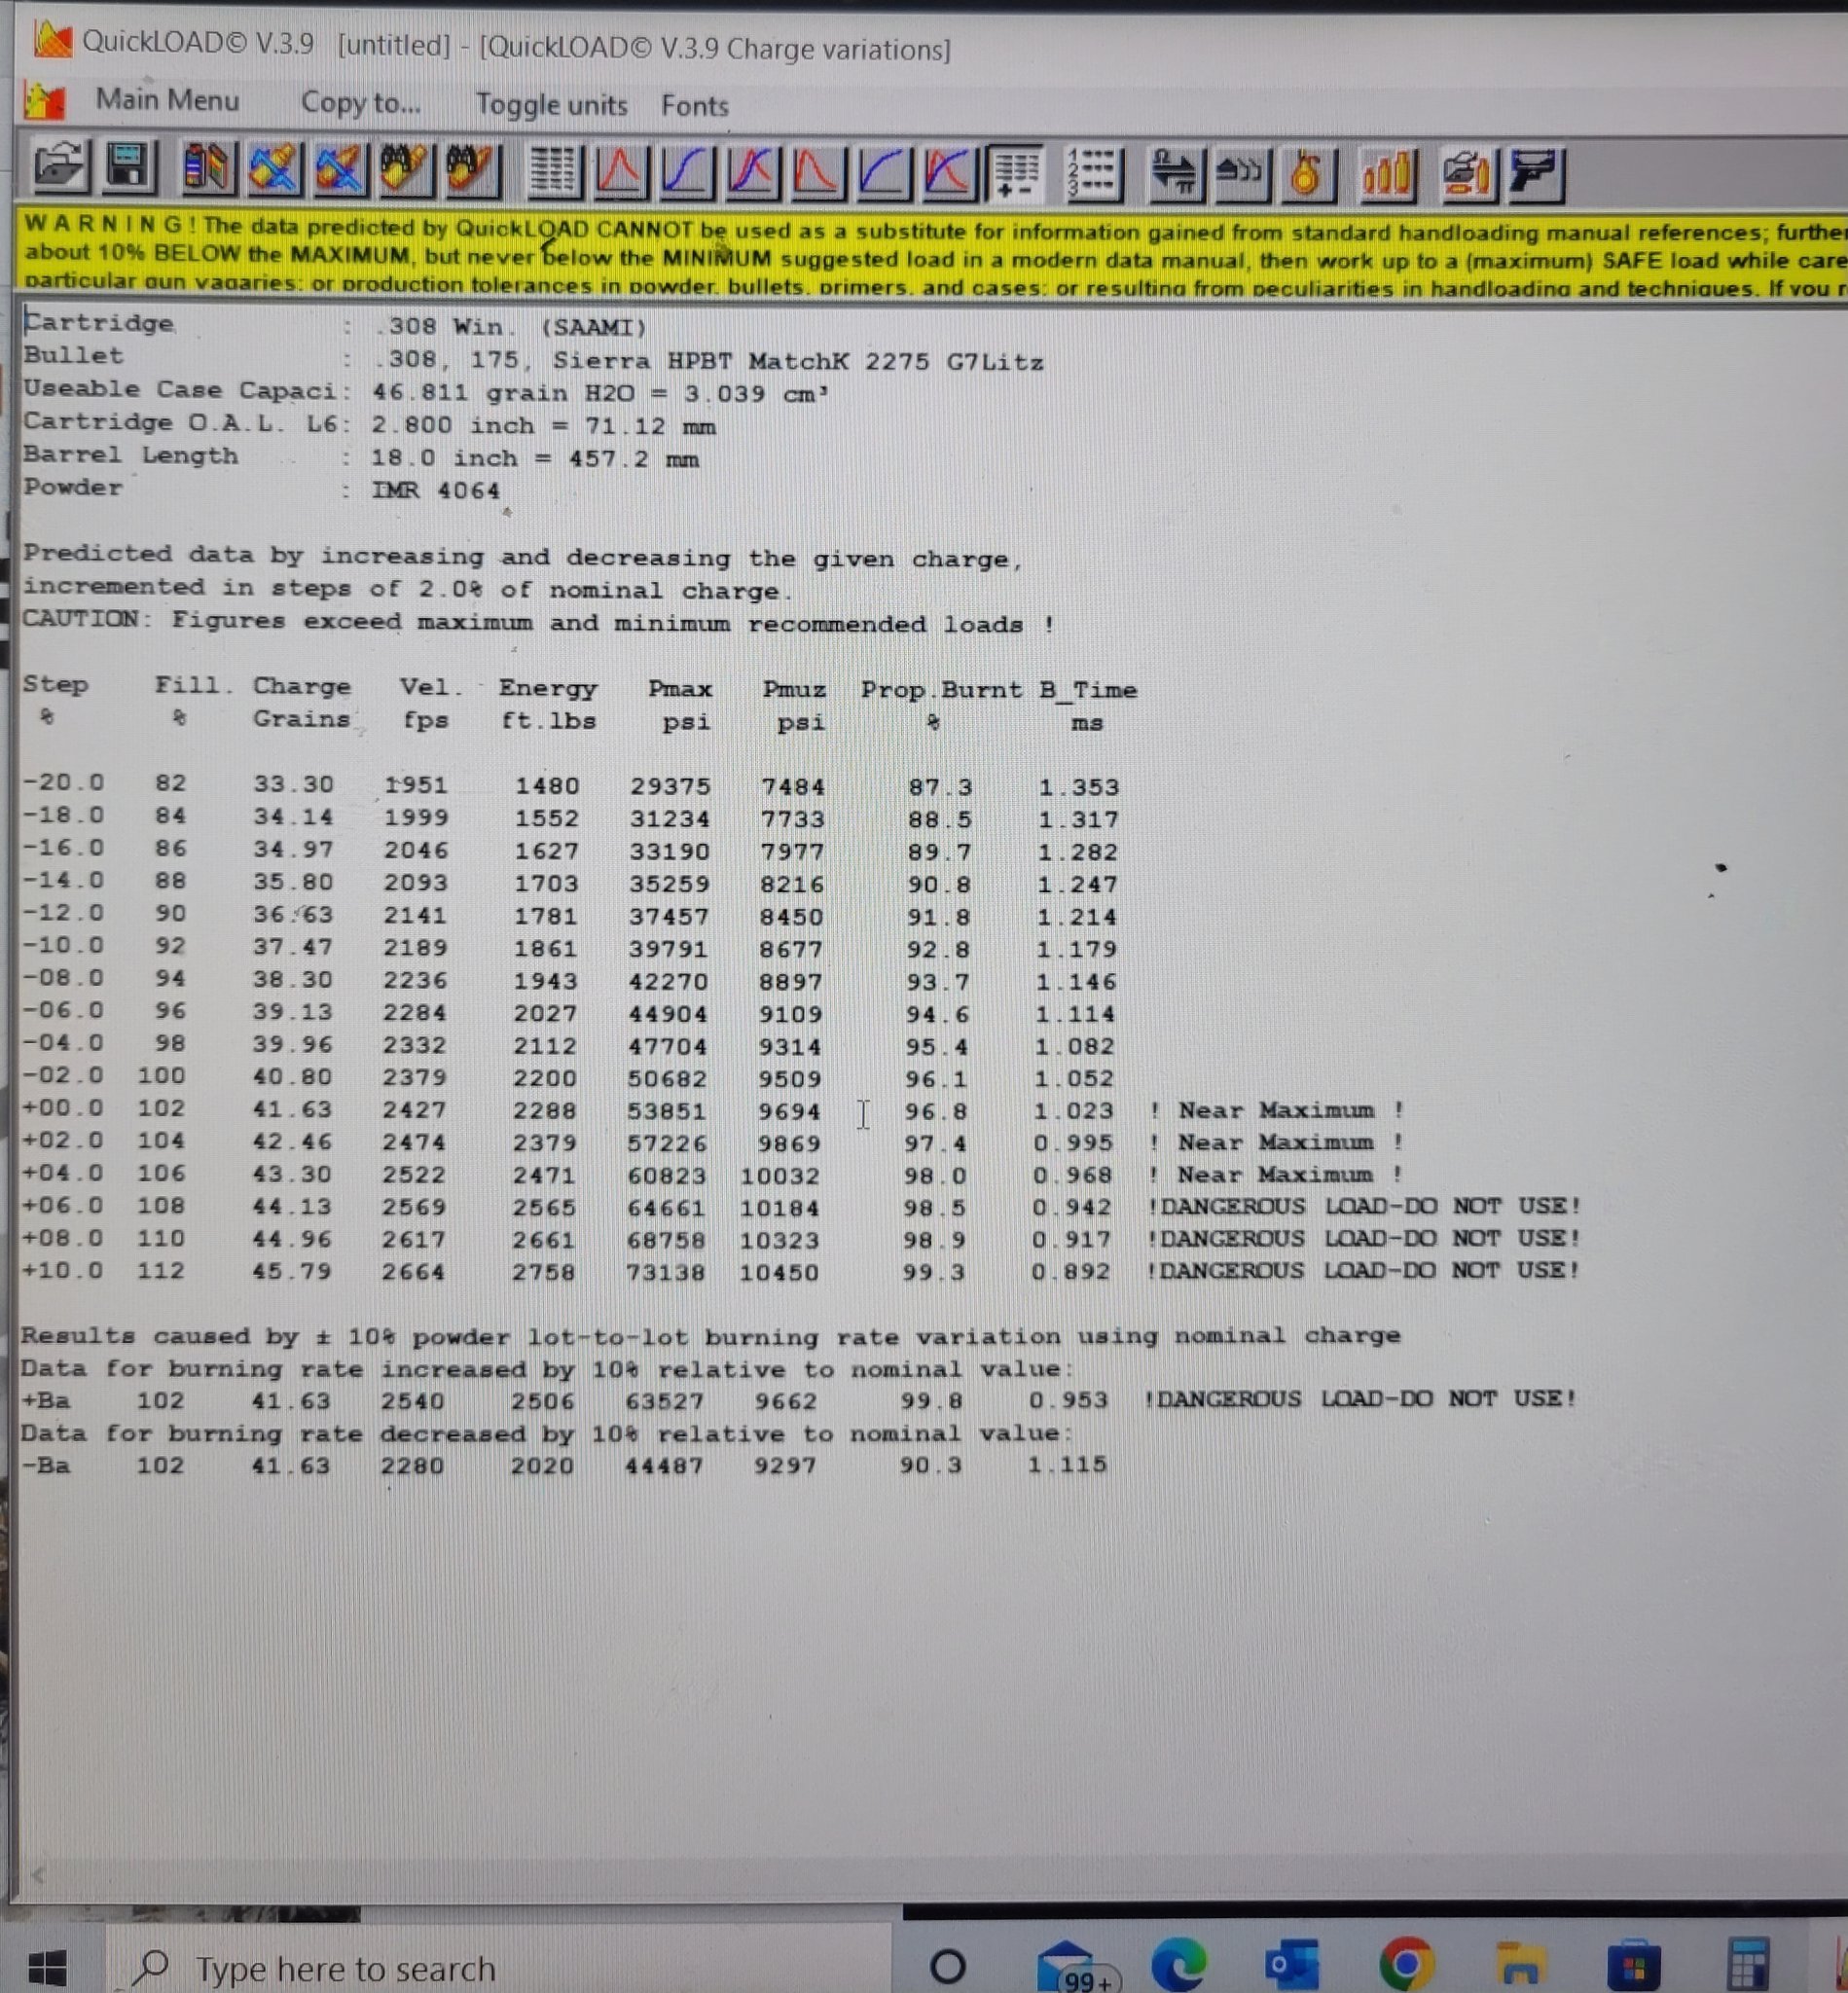Viewport: 1848px width, 1993px height.
Task: Click the first binoculars search icon
Action: coord(405,170)
